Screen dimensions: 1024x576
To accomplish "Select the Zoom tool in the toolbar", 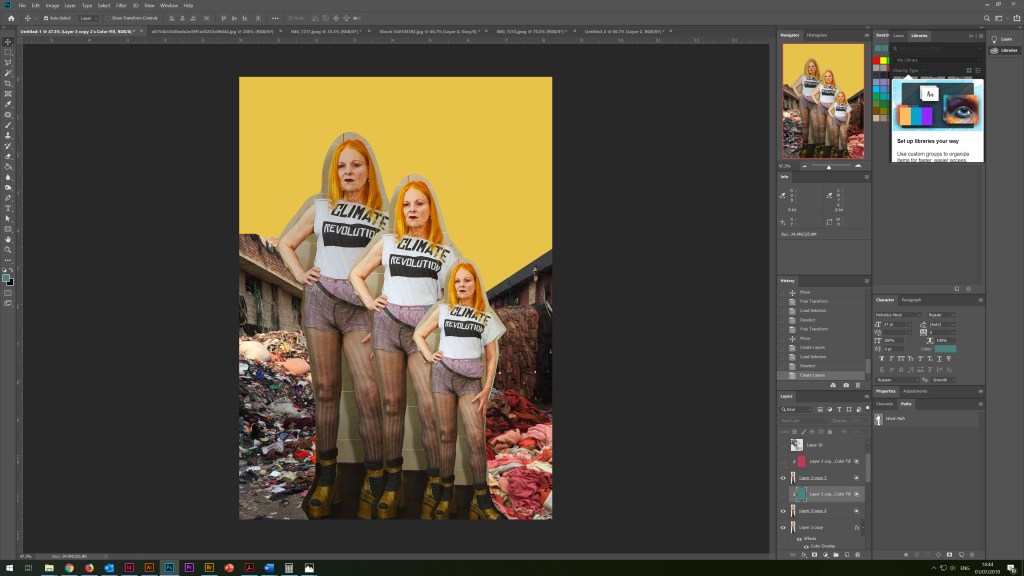I will pyautogui.click(x=8, y=250).
